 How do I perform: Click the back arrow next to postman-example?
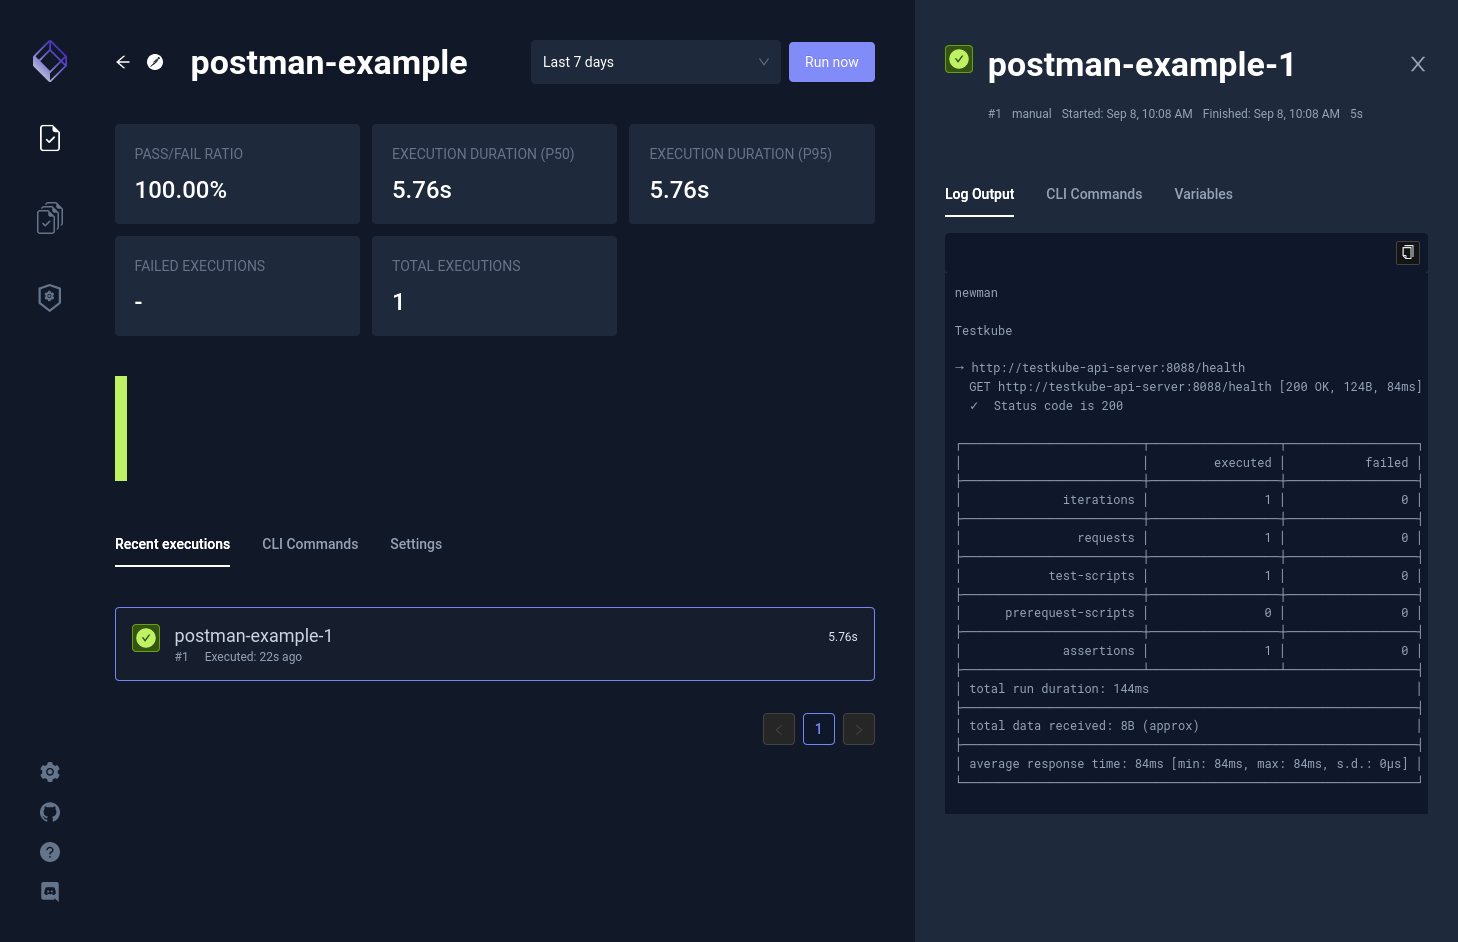(122, 62)
